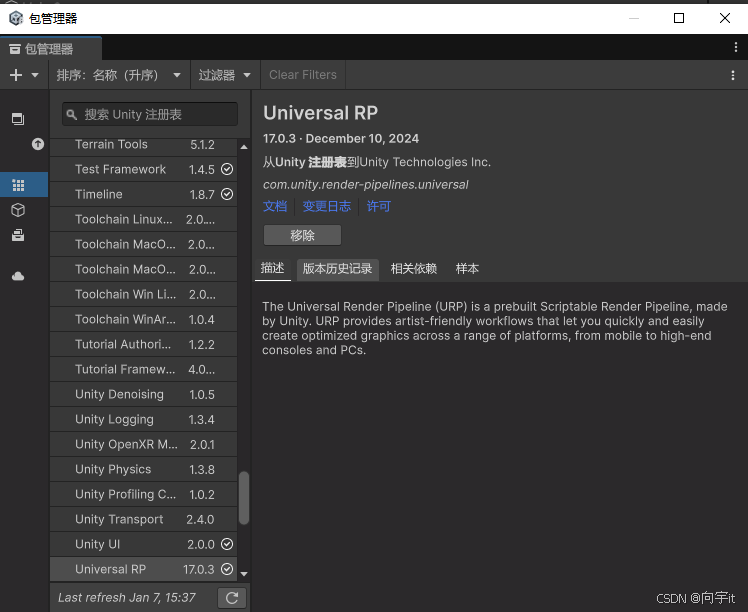This screenshot has width=748, height=612.
Task: Open the Built-in packages sidebar icon
Action: 18,235
